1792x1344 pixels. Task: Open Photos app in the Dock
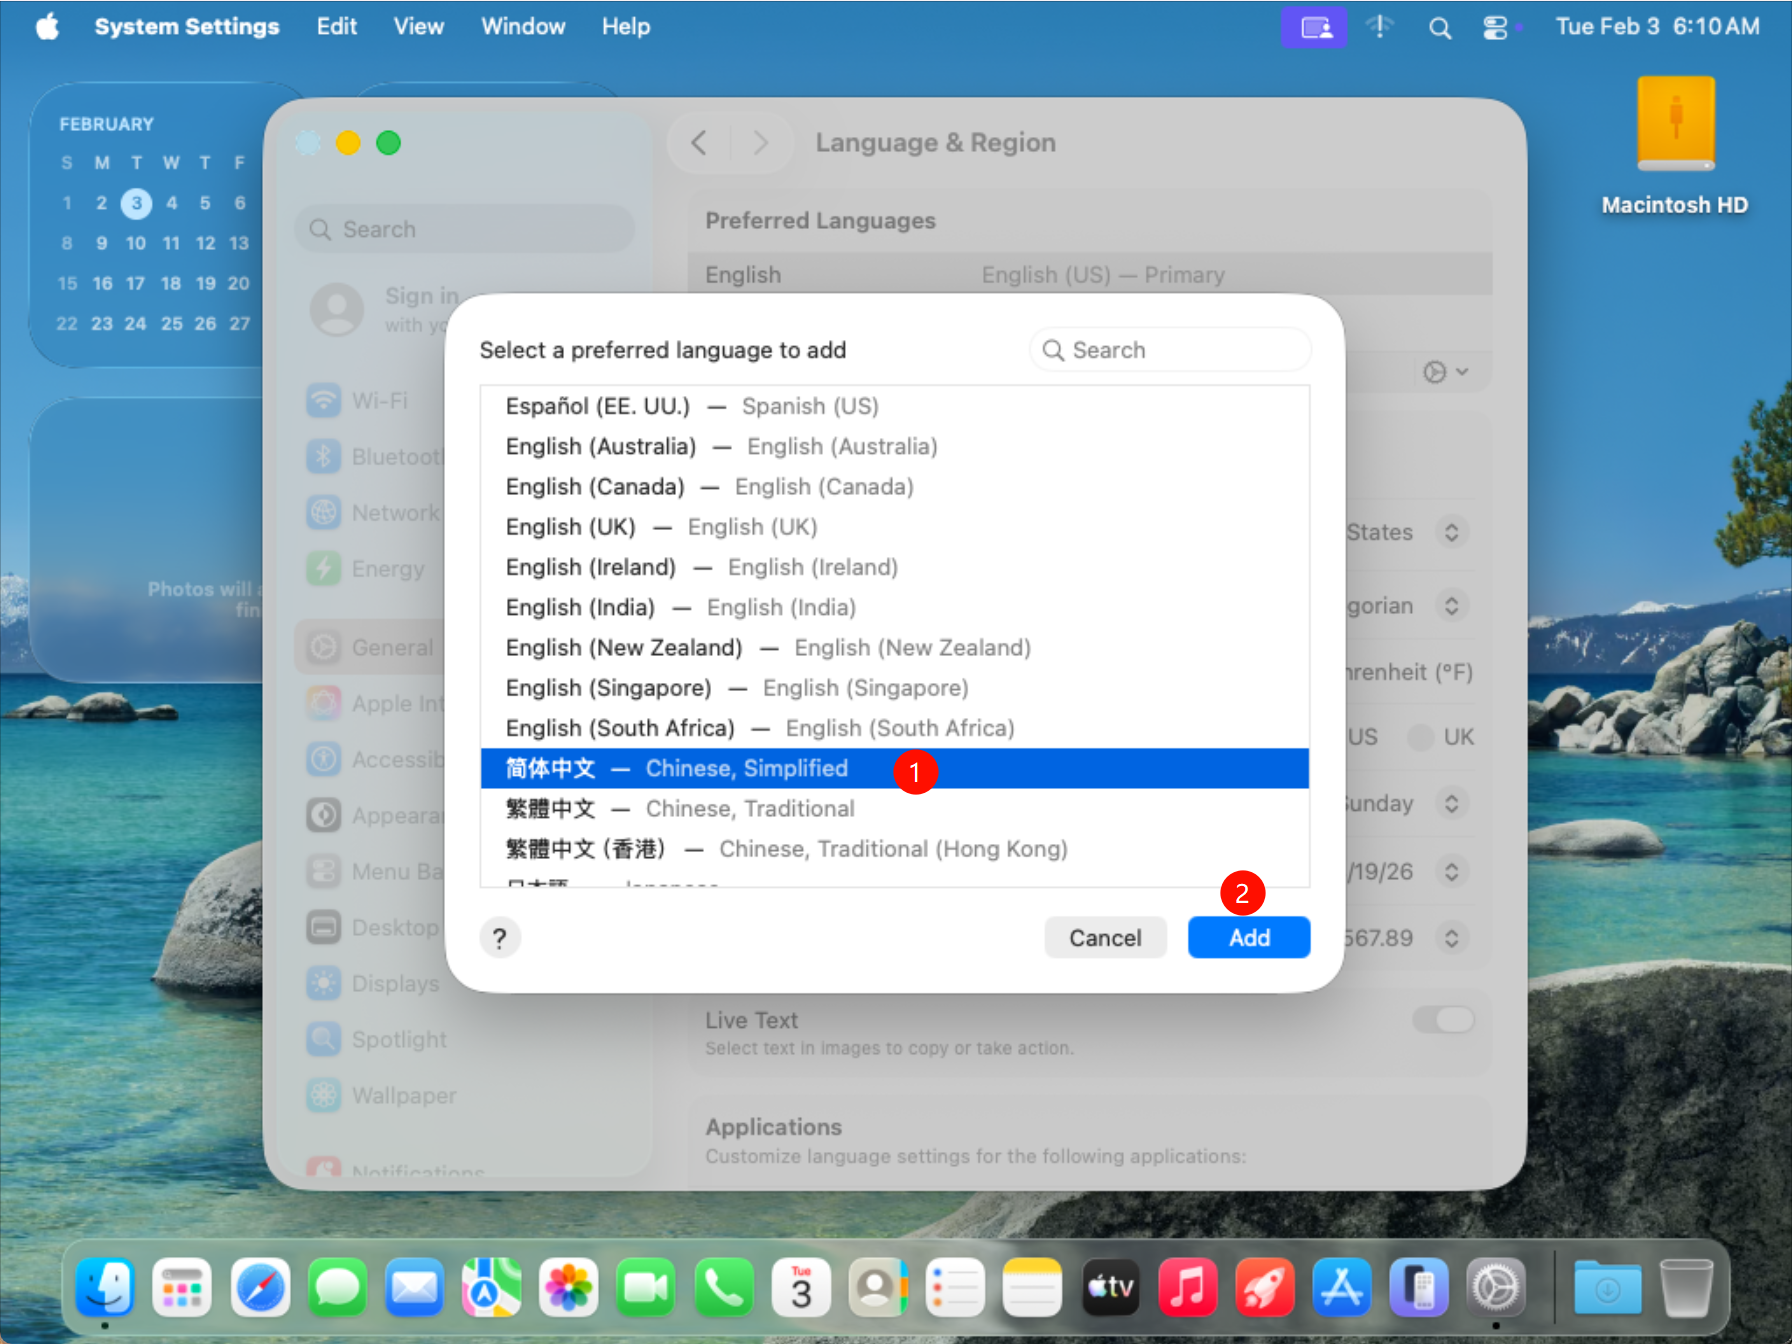point(568,1288)
